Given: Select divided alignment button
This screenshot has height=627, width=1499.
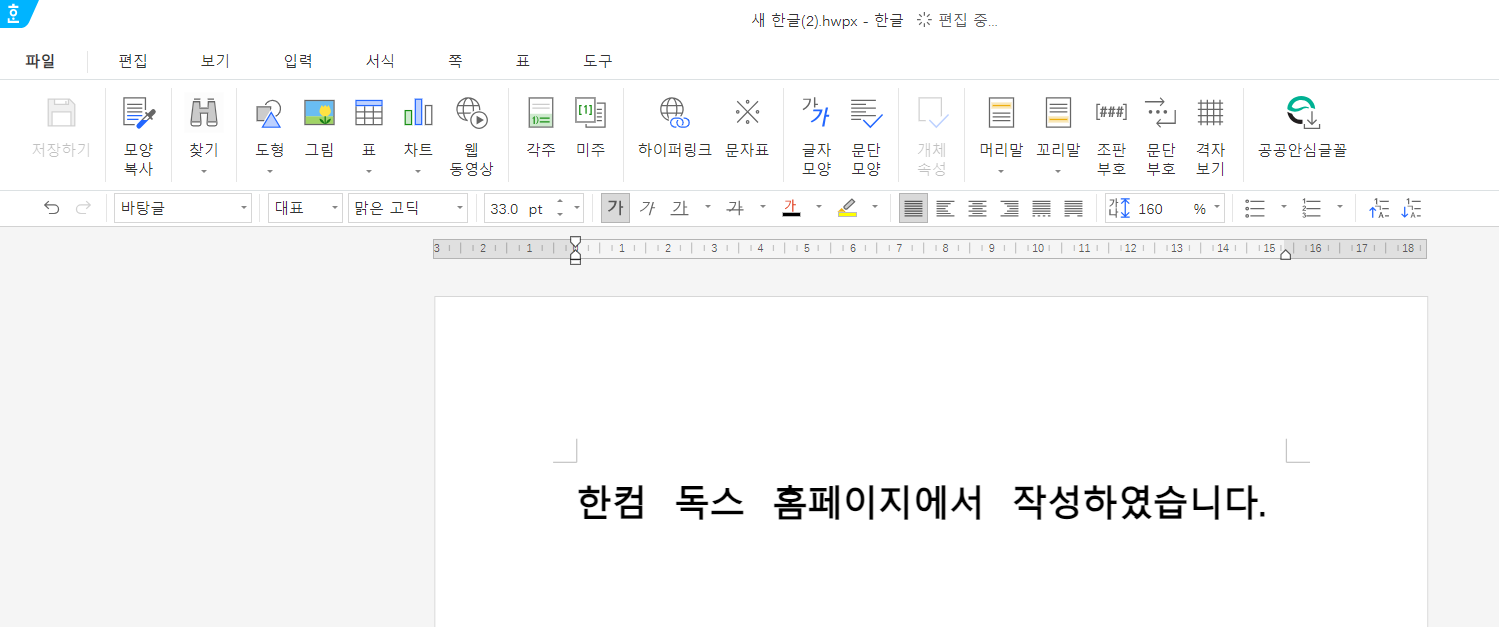Looking at the screenshot, I should pyautogui.click(x=1074, y=208).
